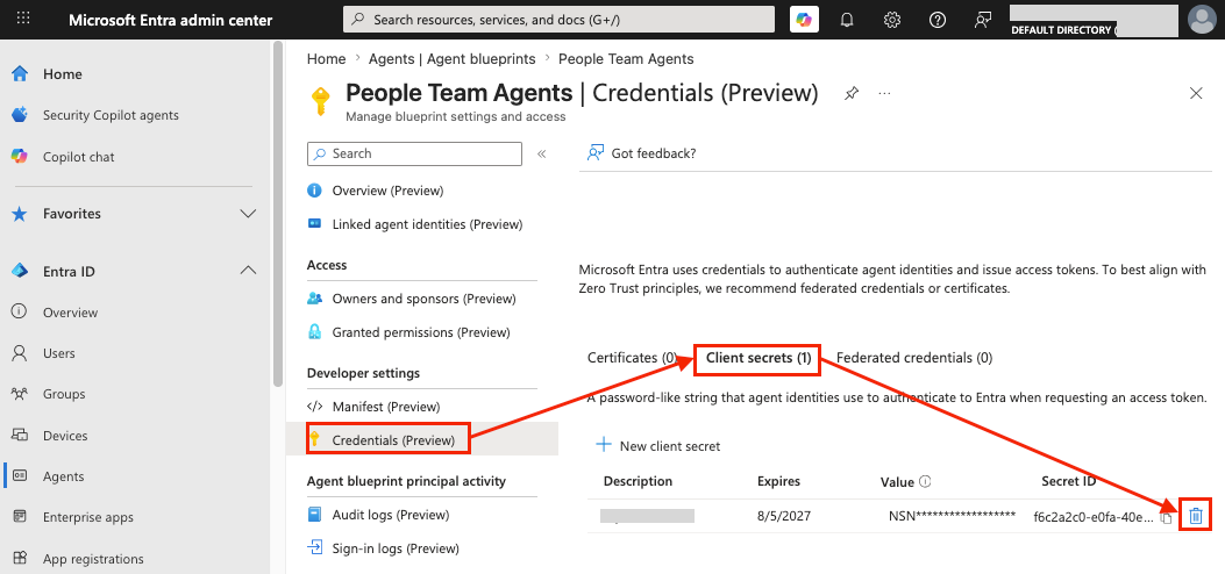Switch to Certificates (0) tab
Viewport: 1225px width, 574px height.
(x=632, y=358)
